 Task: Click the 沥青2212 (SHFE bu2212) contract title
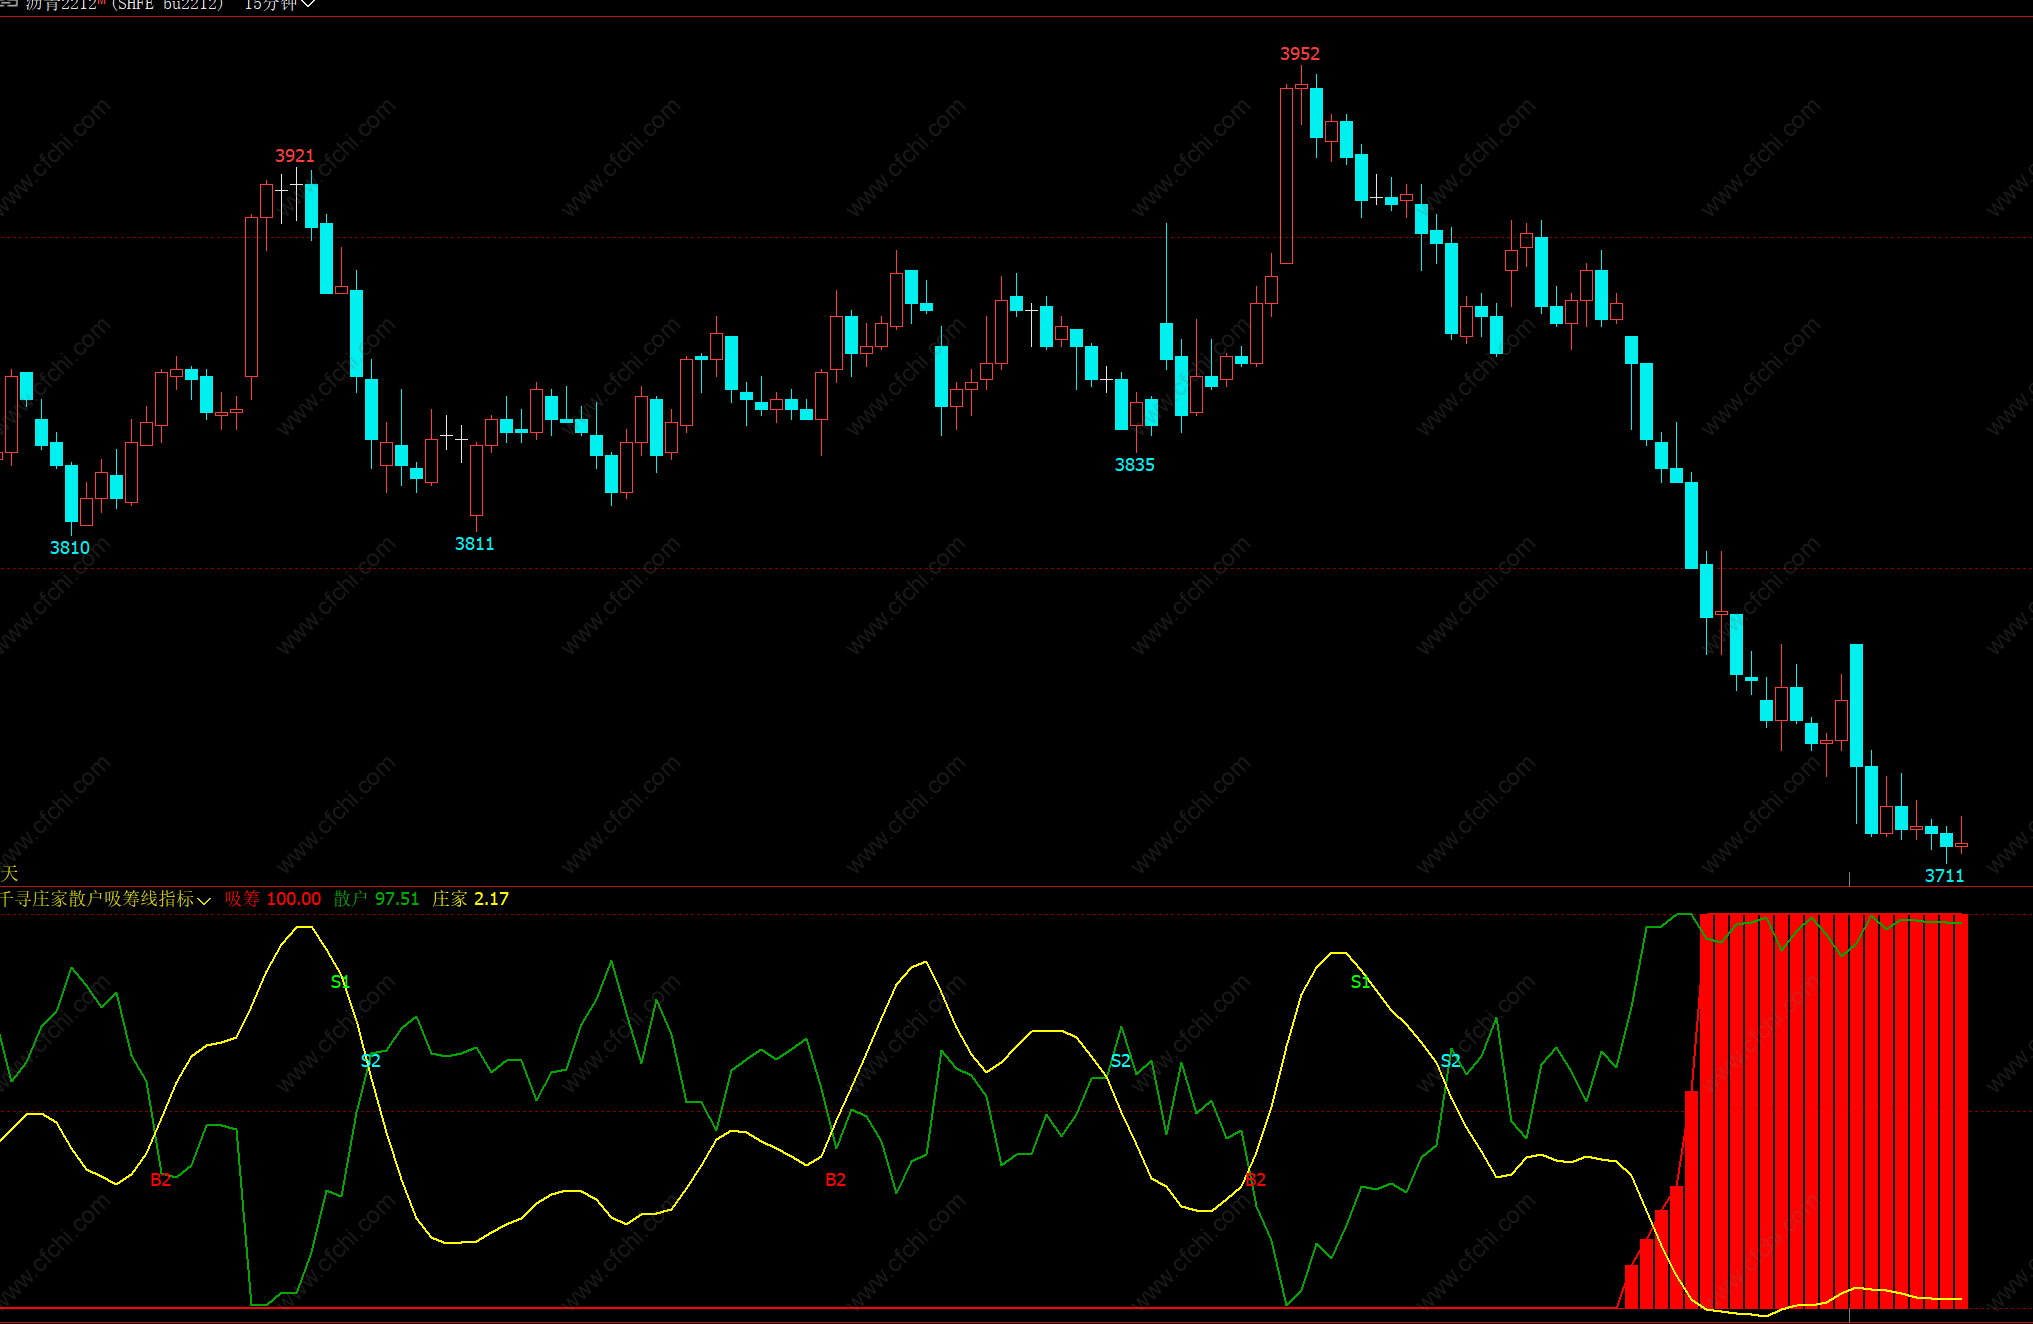[125, 5]
